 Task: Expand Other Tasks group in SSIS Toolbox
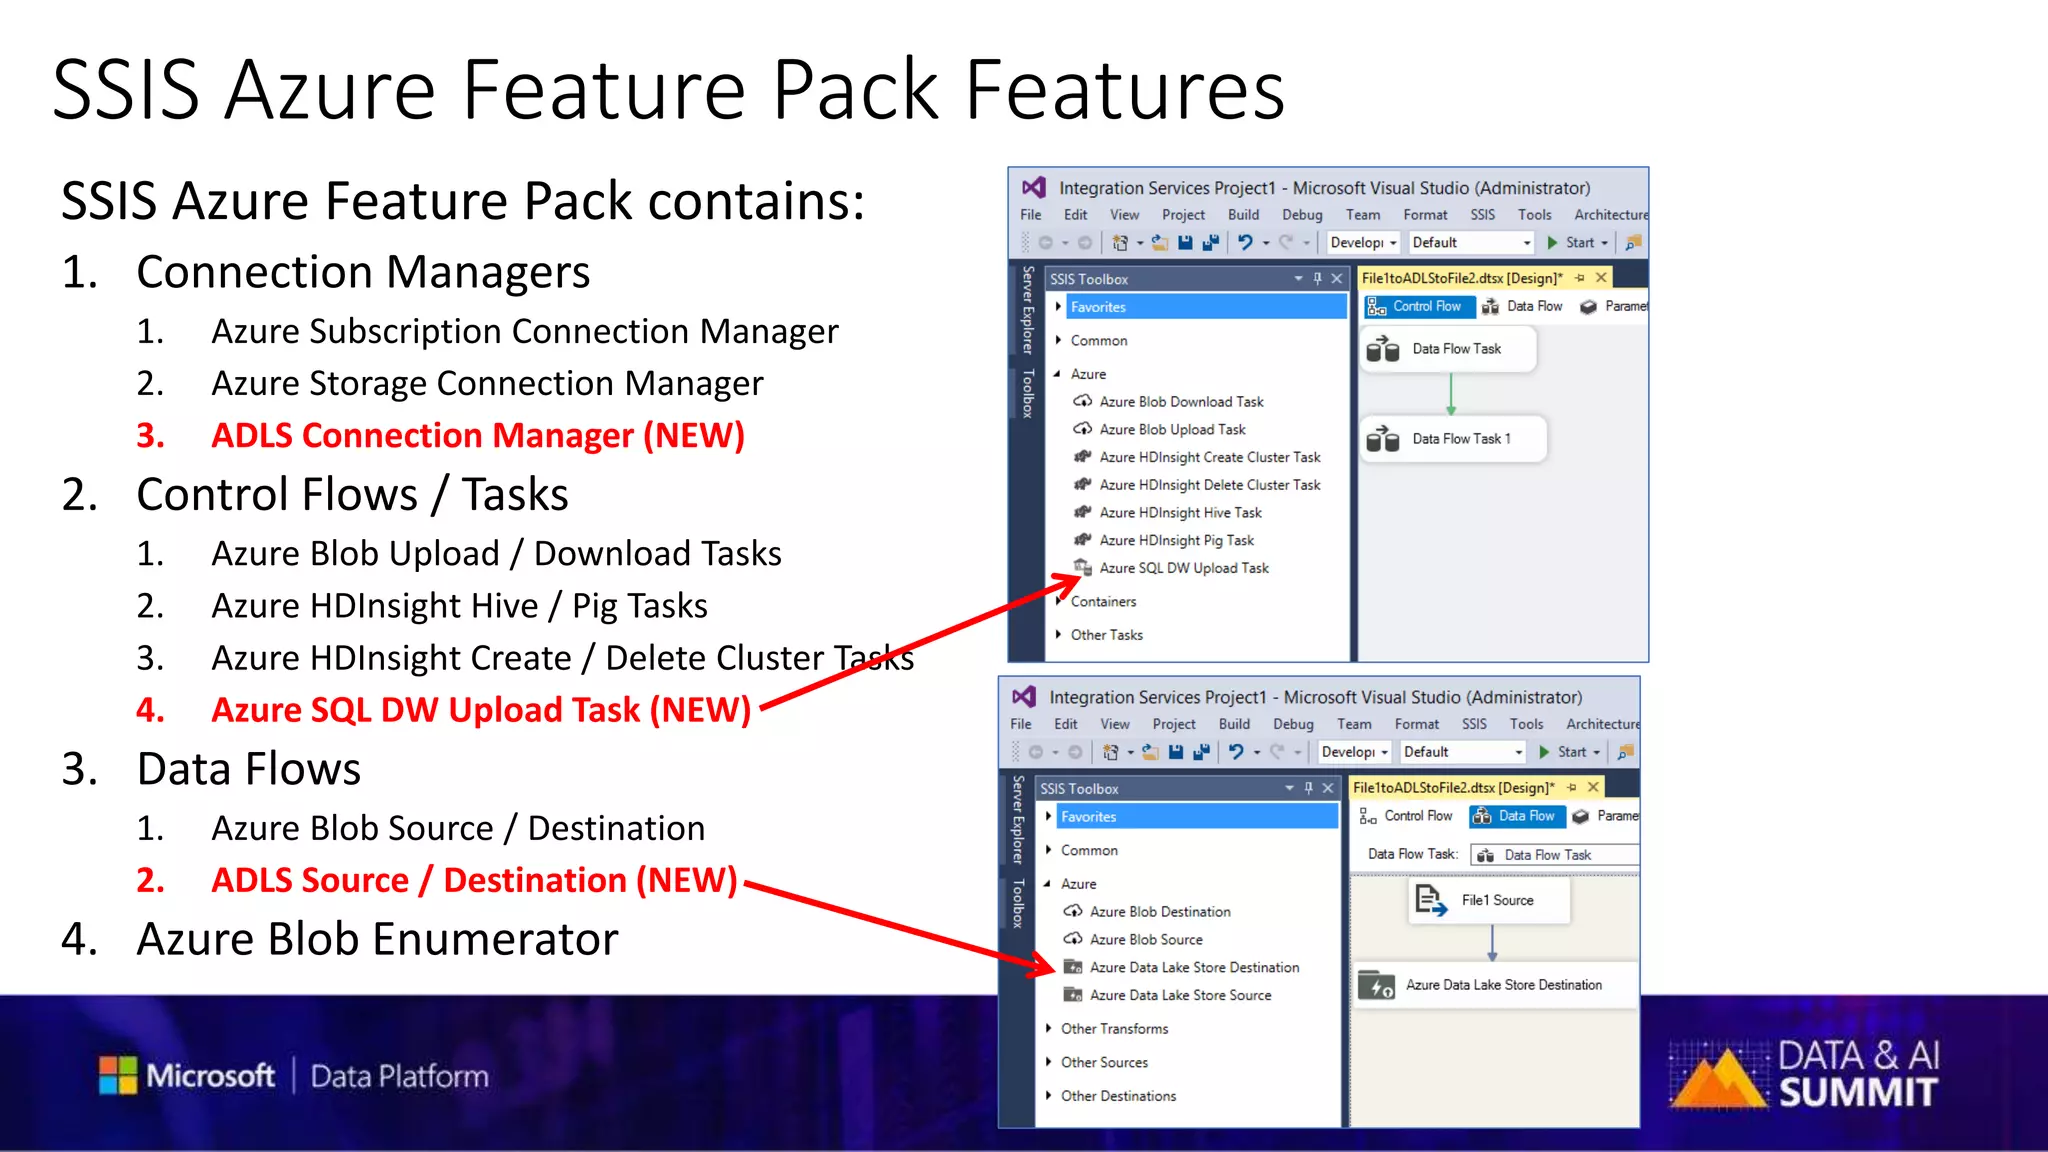click(x=1058, y=635)
